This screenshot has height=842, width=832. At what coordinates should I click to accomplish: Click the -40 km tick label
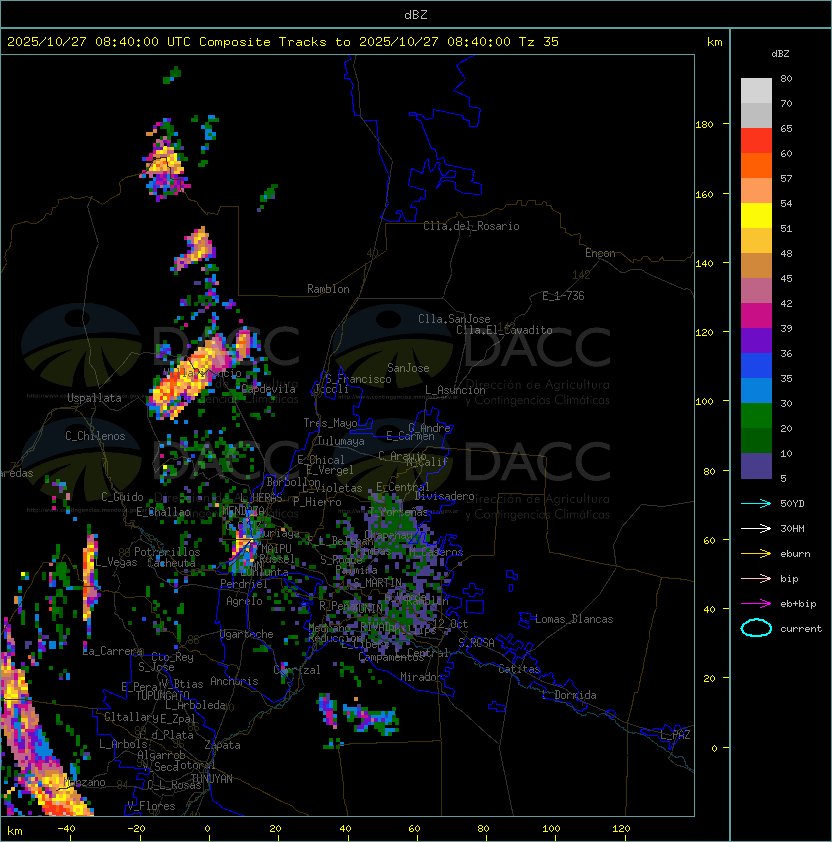(66, 829)
